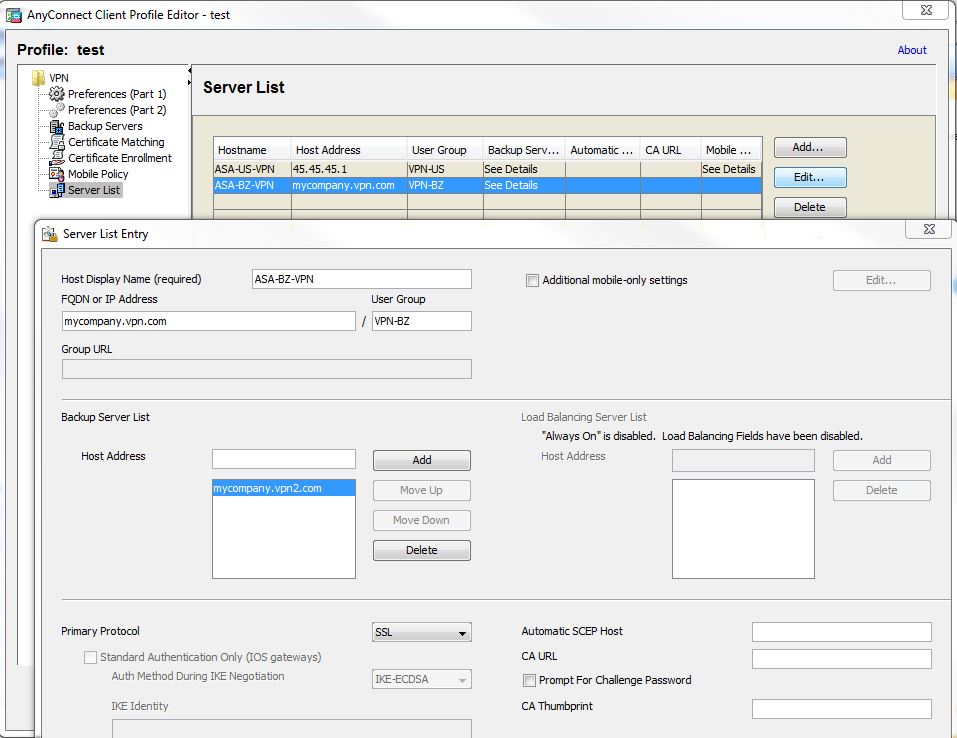Open the IKE-ECDSA auth method dropdown
957x738 pixels.
pos(422,679)
